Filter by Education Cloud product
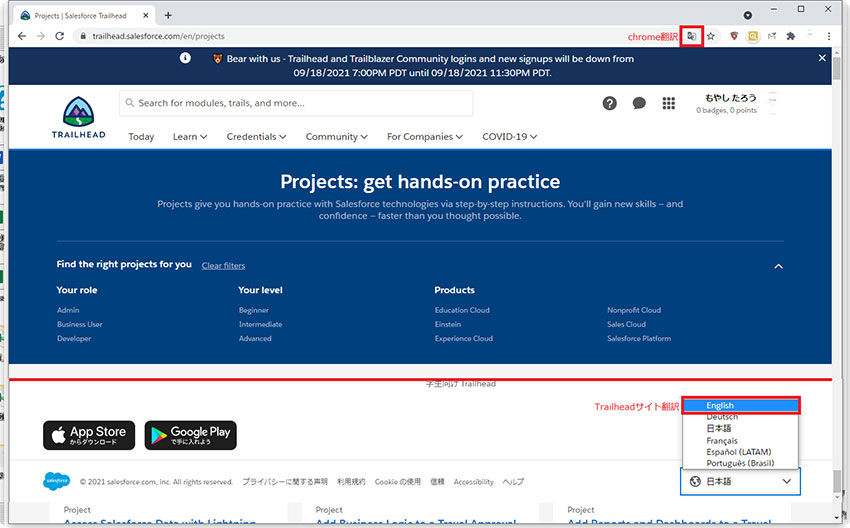850x528 pixels. [462, 310]
